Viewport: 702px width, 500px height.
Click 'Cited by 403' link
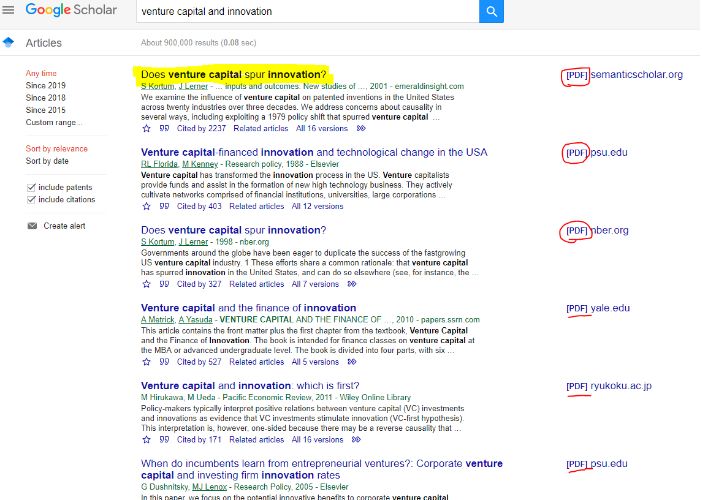199,206
